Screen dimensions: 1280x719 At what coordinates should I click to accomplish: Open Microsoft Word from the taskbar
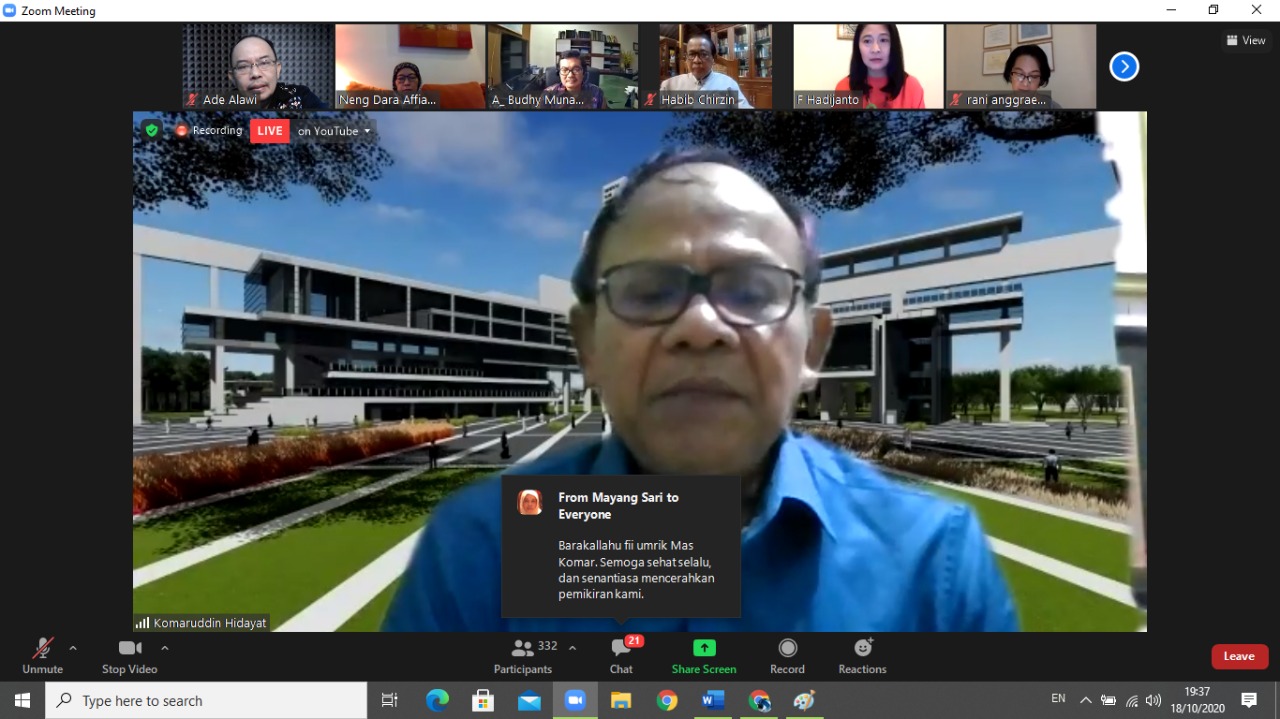coord(713,701)
